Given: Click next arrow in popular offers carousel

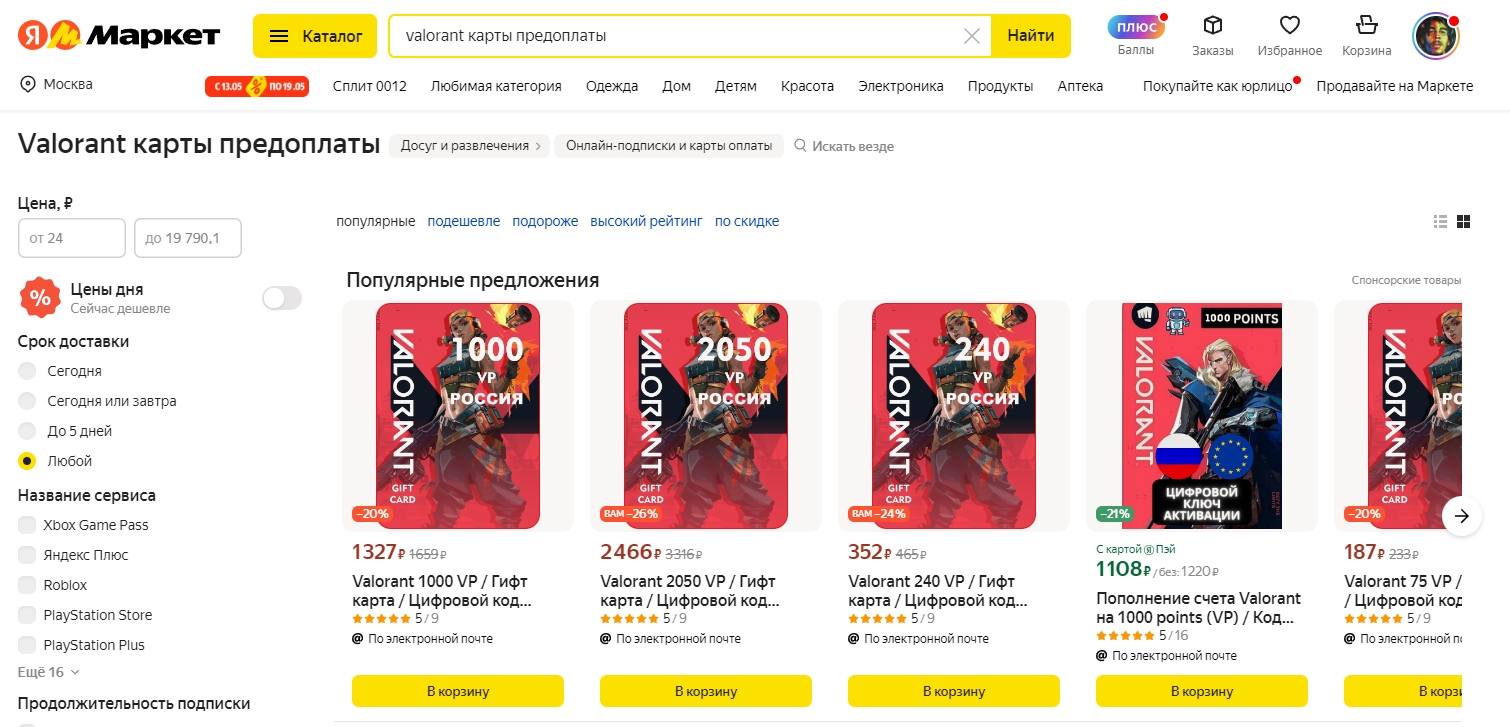Looking at the screenshot, I should point(1462,516).
